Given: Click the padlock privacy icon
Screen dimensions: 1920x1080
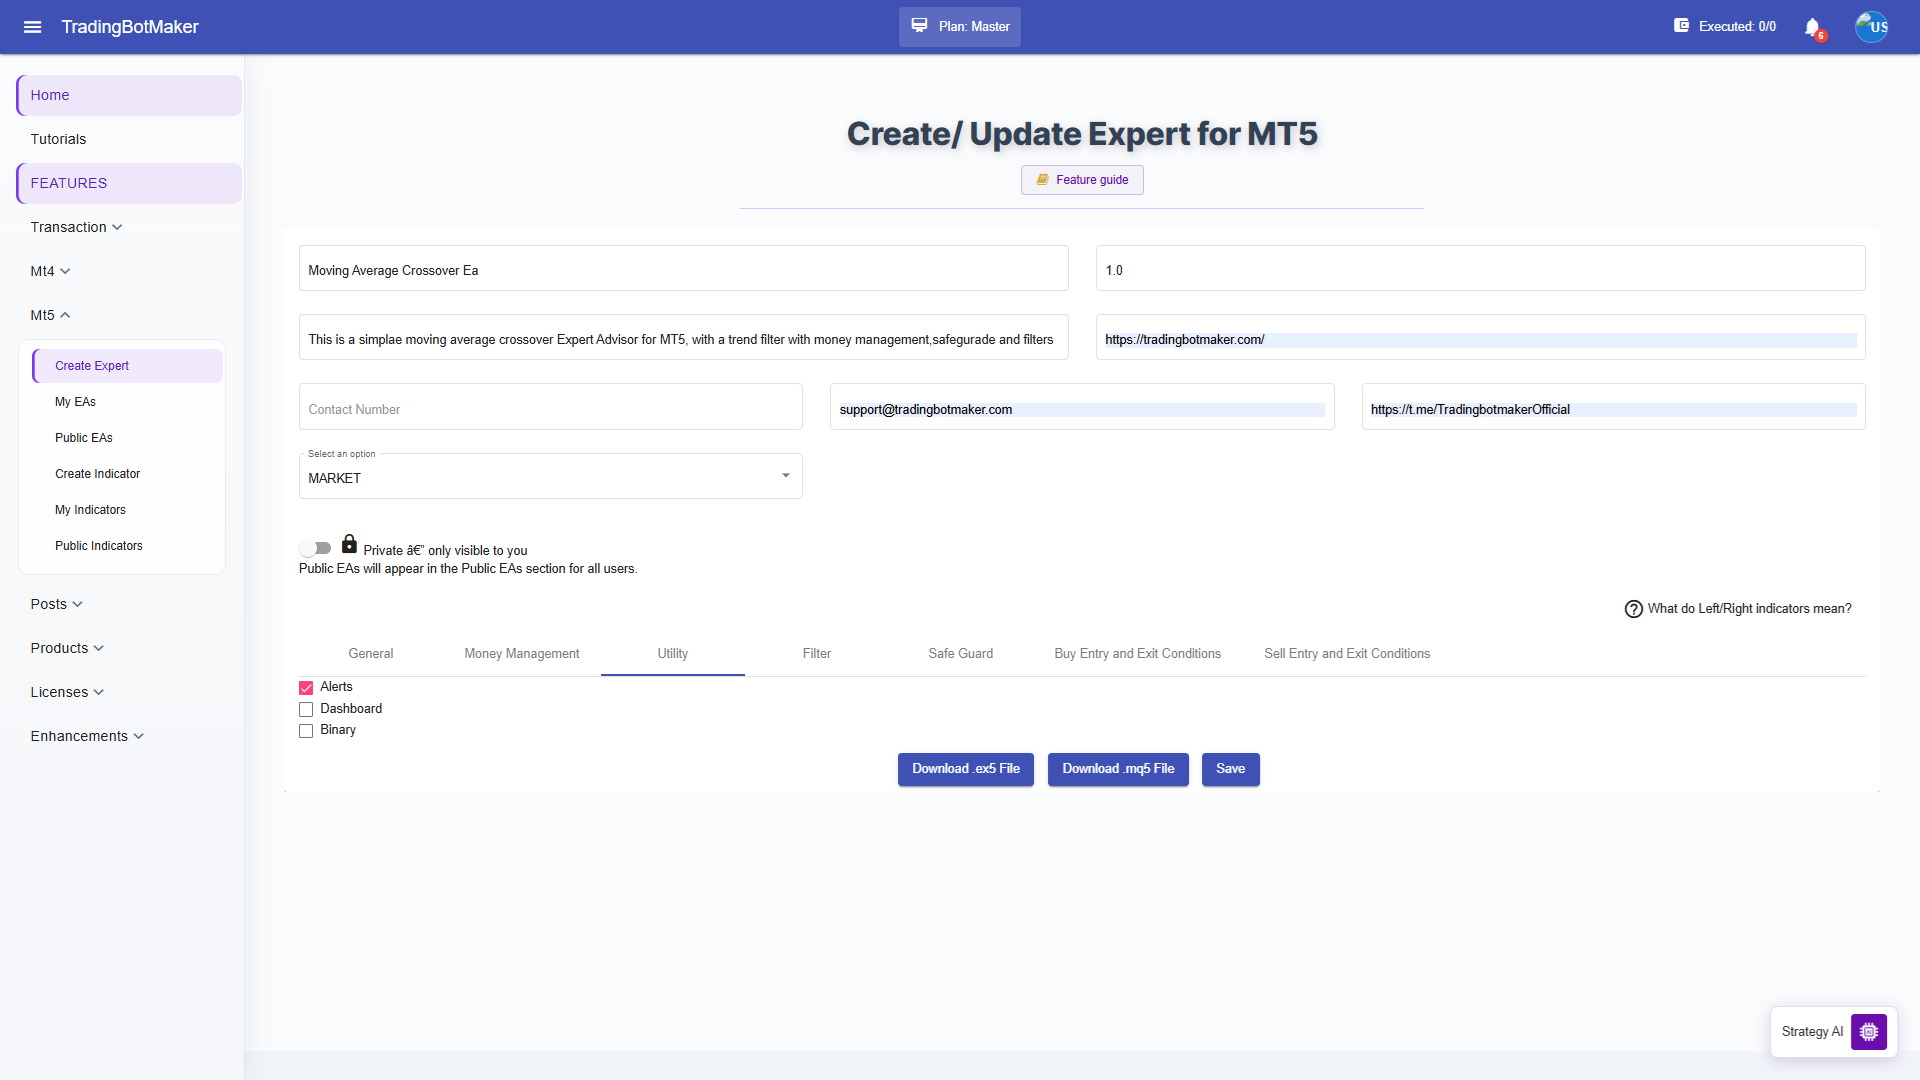Looking at the screenshot, I should tap(349, 544).
